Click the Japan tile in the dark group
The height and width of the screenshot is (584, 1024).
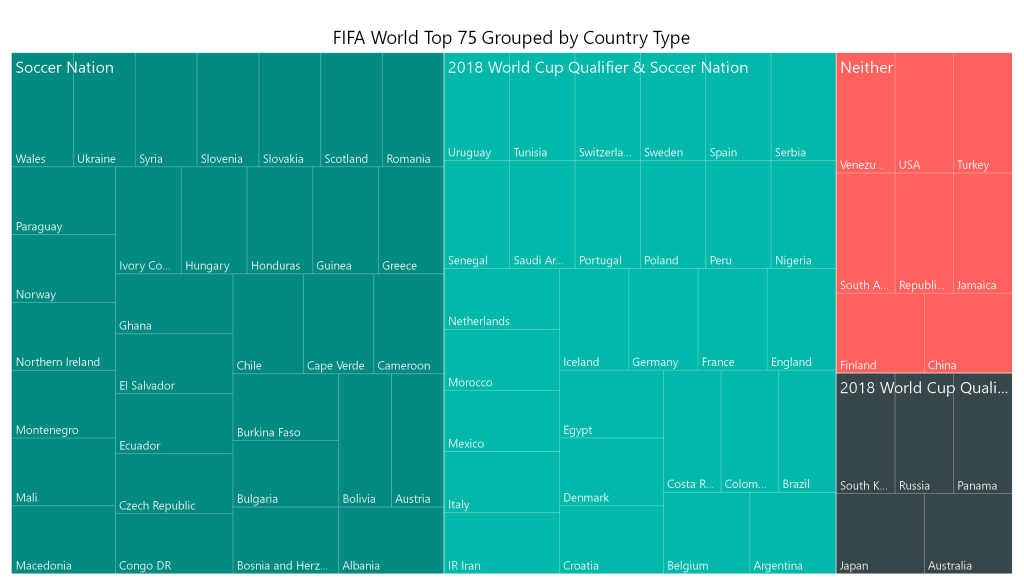tap(880, 534)
